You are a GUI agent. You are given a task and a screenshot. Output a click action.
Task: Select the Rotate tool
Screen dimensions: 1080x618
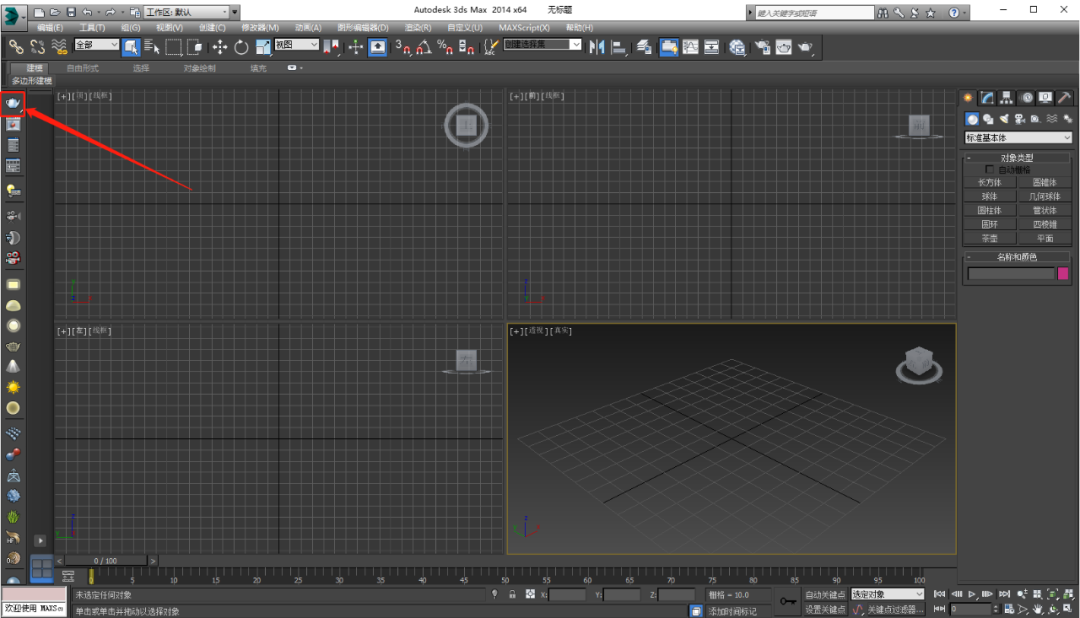(x=241, y=47)
